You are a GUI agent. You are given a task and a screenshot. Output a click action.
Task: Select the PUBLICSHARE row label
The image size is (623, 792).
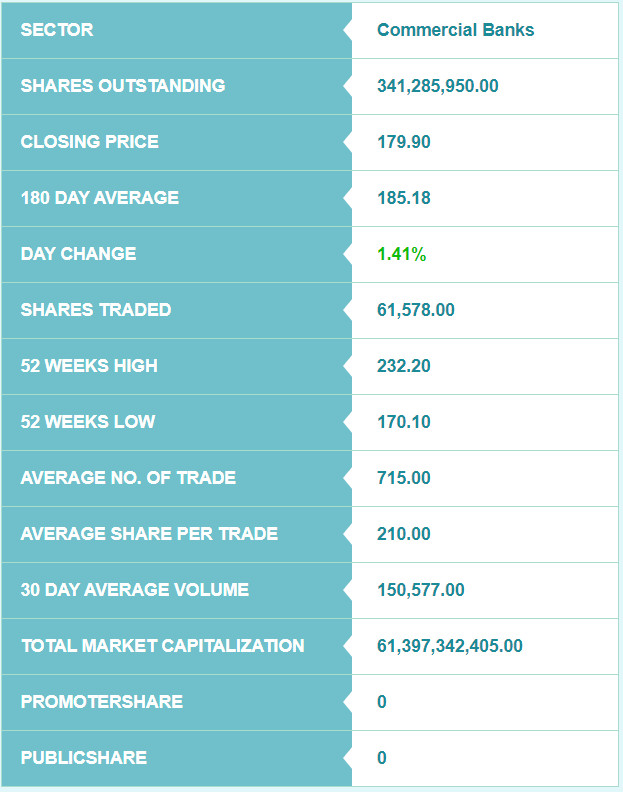(83, 758)
